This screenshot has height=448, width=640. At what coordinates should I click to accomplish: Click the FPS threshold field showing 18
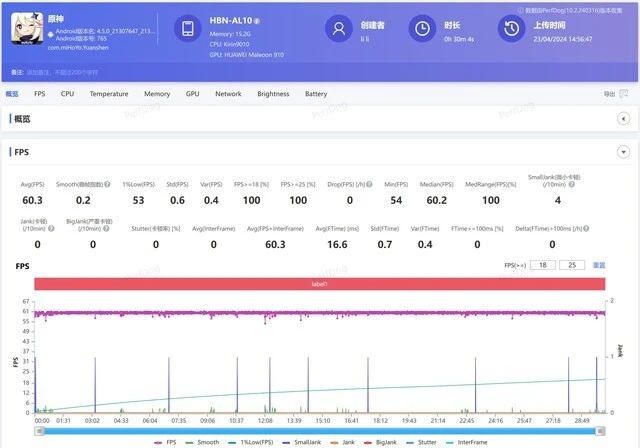[542, 265]
